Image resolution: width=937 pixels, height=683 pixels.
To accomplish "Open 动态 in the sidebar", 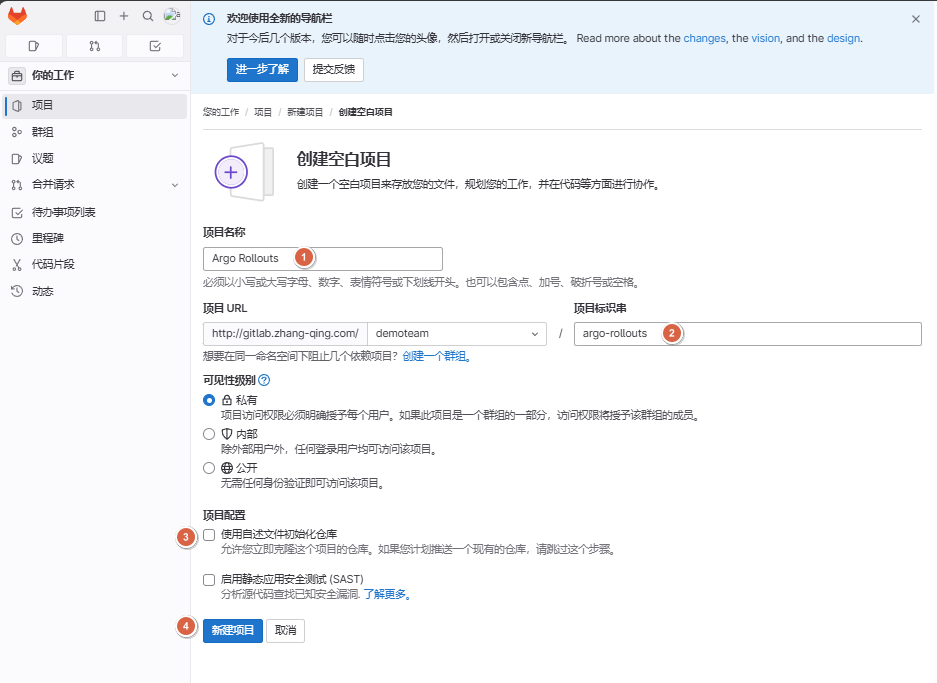I will coord(96,291).
